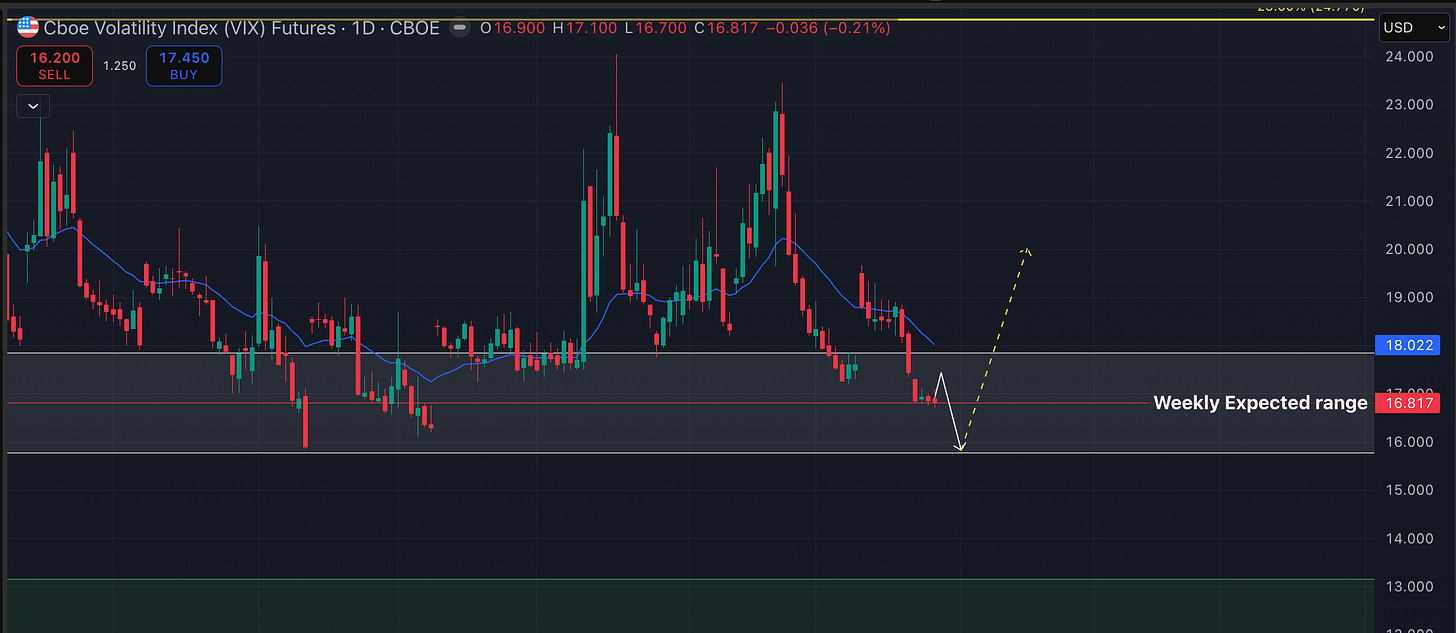Viewport: 1456px width, 633px height.
Task: Click the gray market status pill icon
Action: coord(460,28)
